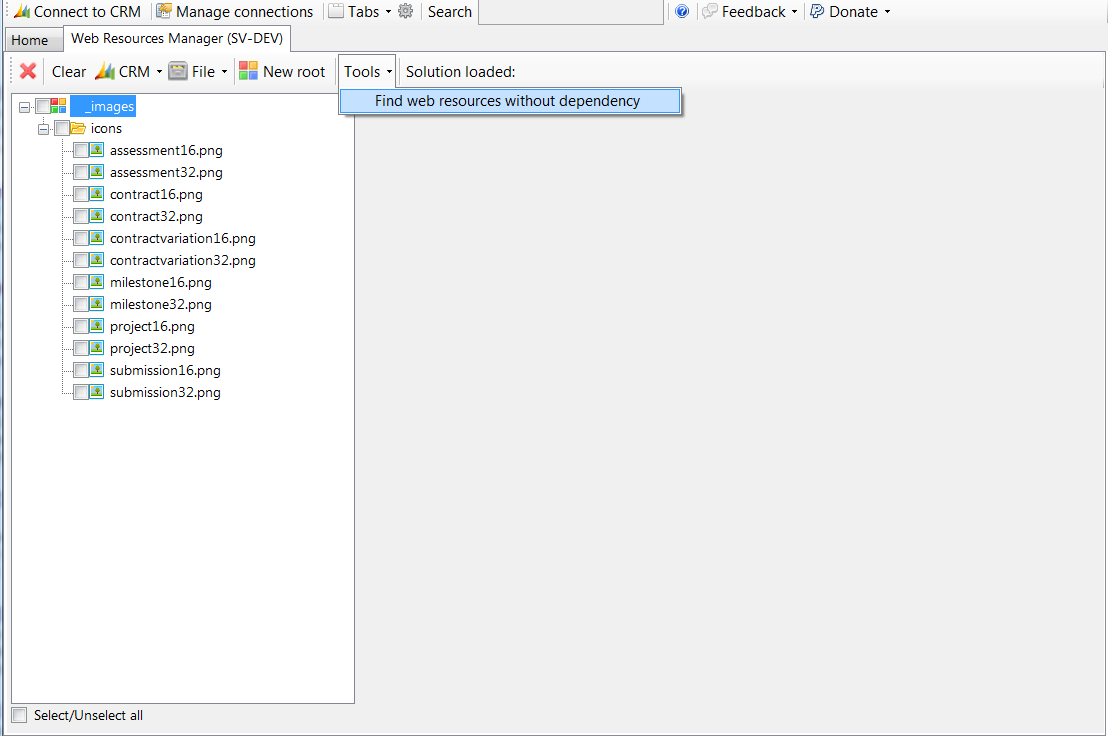The height and width of the screenshot is (736, 1108).
Task: Switch to the Home tab
Action: click(x=30, y=40)
